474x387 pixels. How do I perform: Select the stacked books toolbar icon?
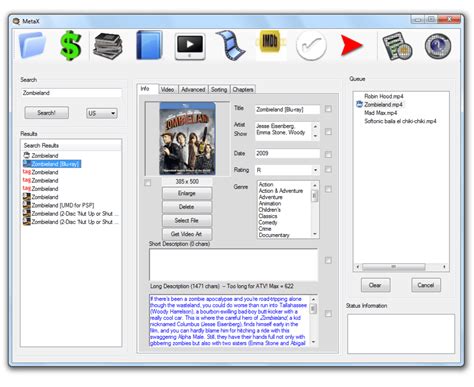point(108,46)
